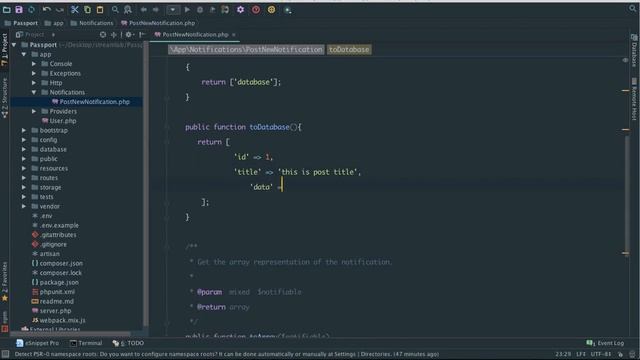The image size is (640, 360).
Task: Click the Synchronize refresh icon
Action: pos(31,9)
